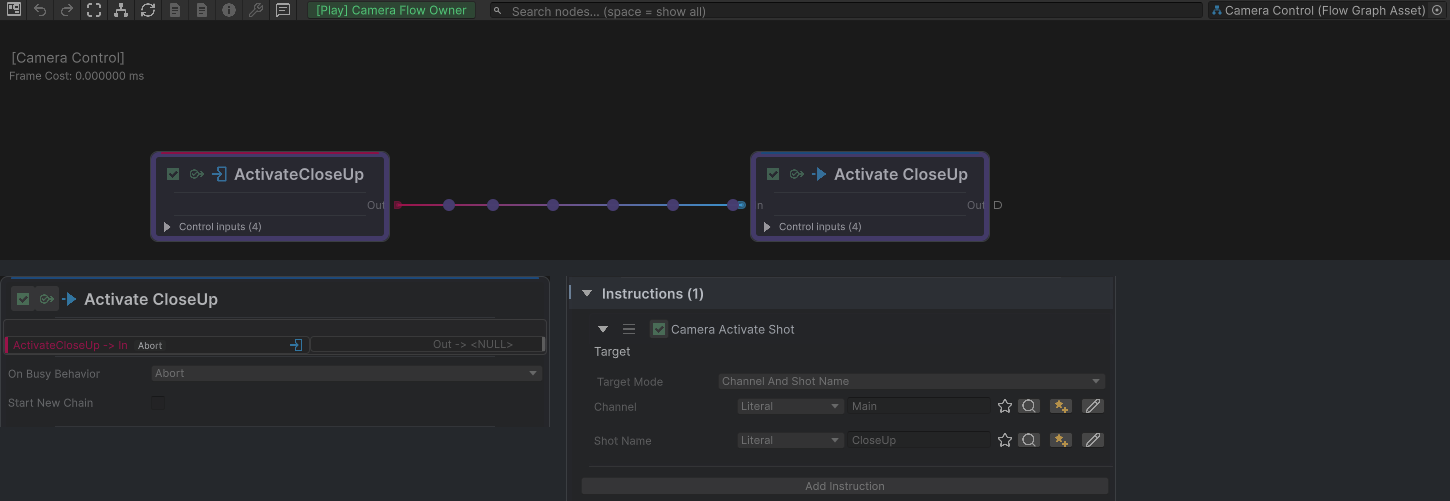Redo the last undone change
The image size is (1450, 501).
click(67, 10)
